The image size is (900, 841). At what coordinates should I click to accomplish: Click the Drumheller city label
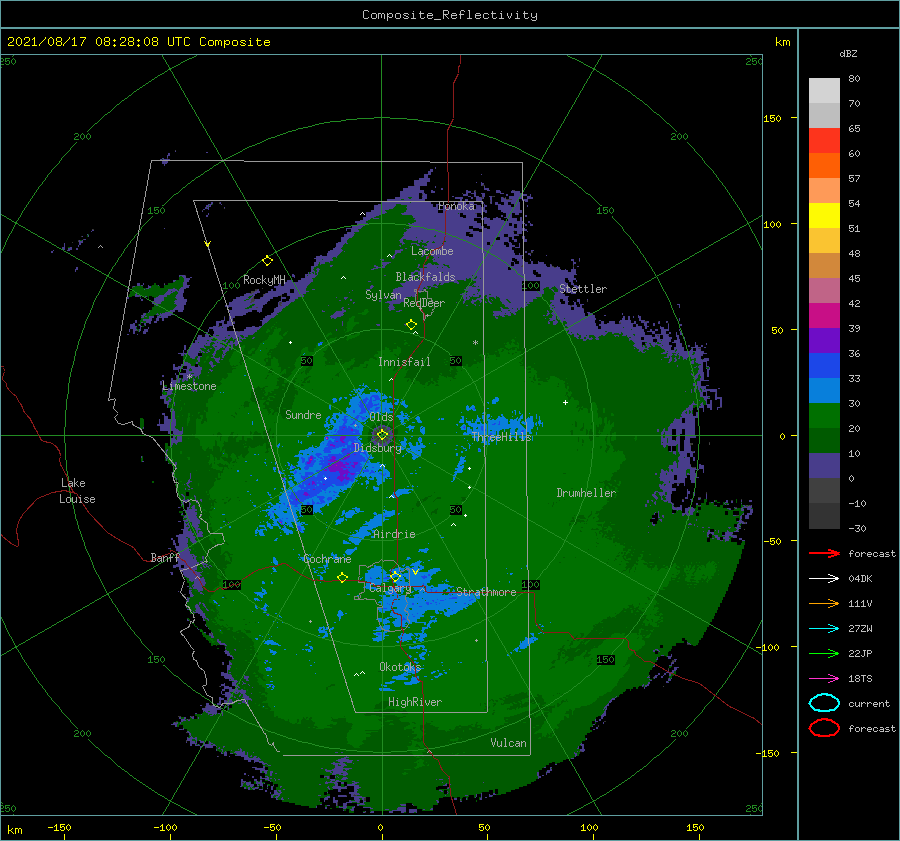[x=586, y=493]
